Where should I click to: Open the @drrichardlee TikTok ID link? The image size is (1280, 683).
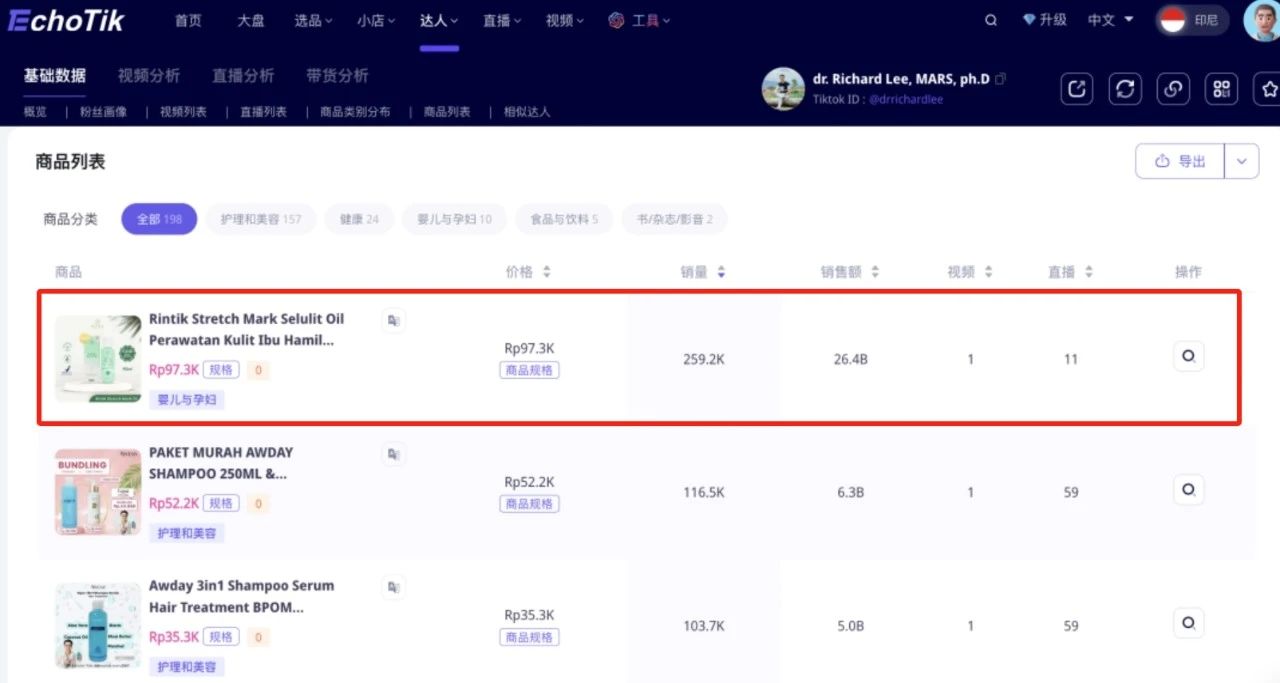click(x=905, y=99)
